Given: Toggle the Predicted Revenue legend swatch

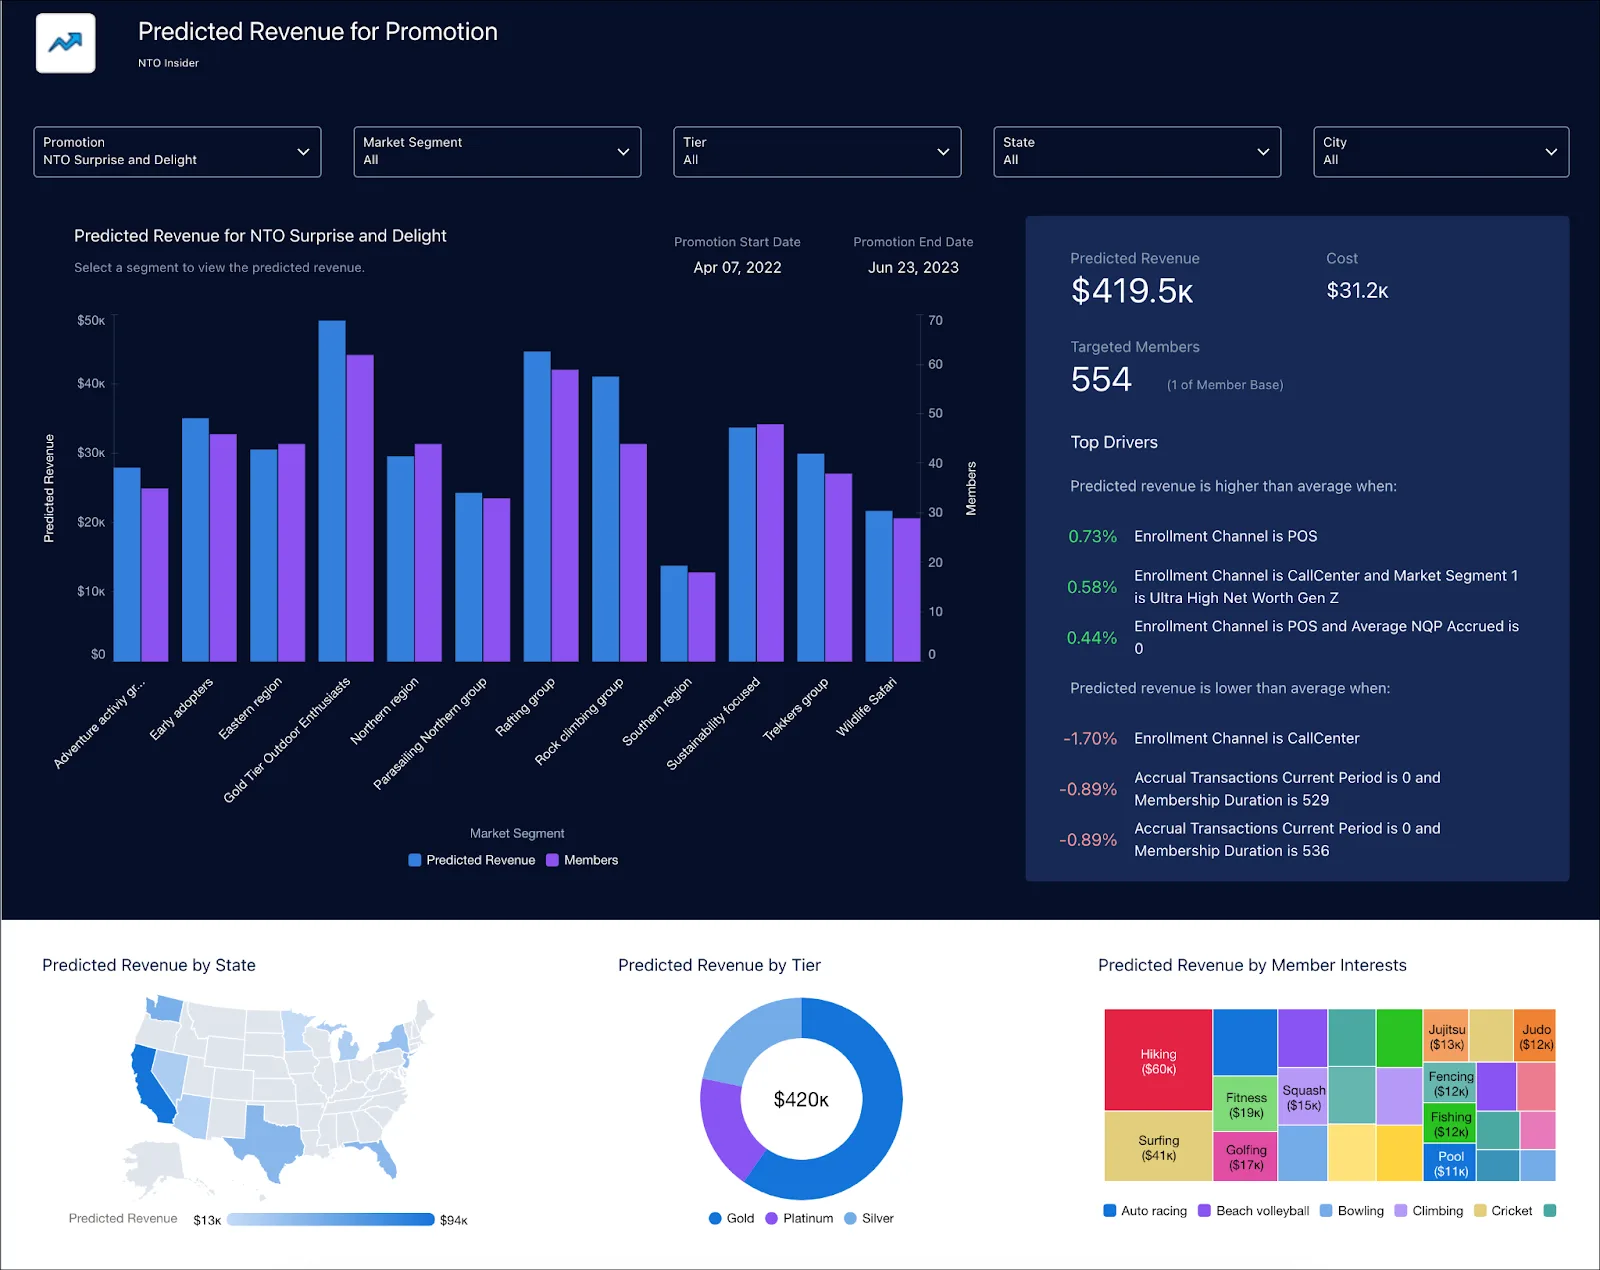Looking at the screenshot, I should coord(414,860).
